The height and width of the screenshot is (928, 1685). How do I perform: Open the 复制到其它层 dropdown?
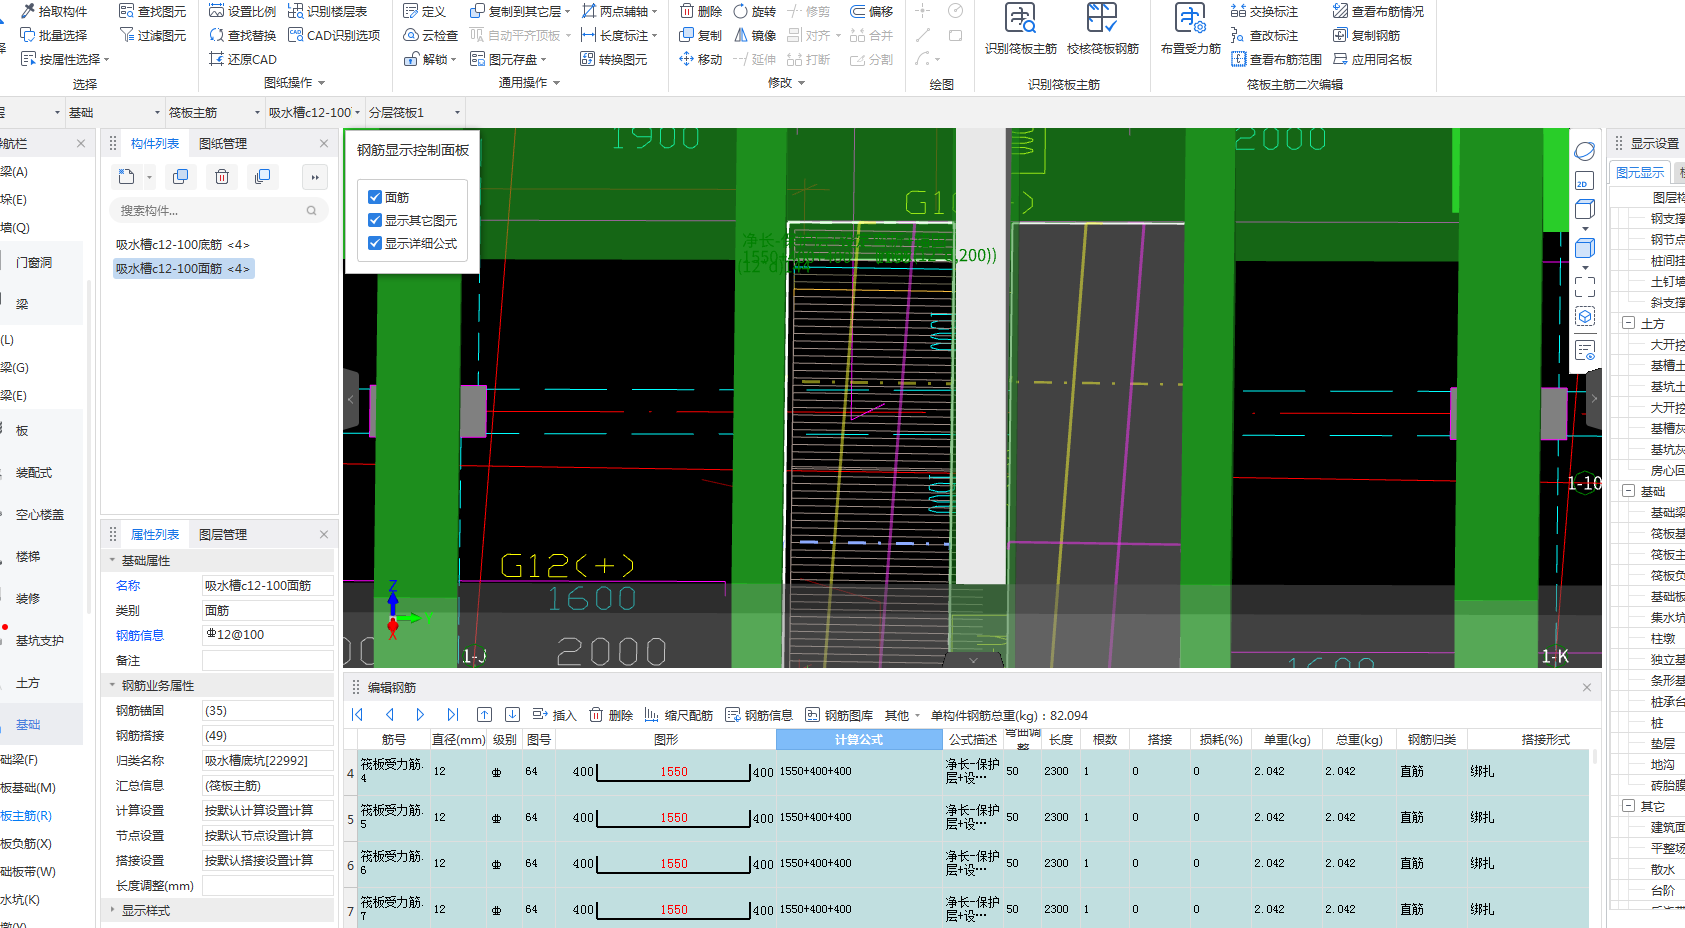[x=519, y=11]
